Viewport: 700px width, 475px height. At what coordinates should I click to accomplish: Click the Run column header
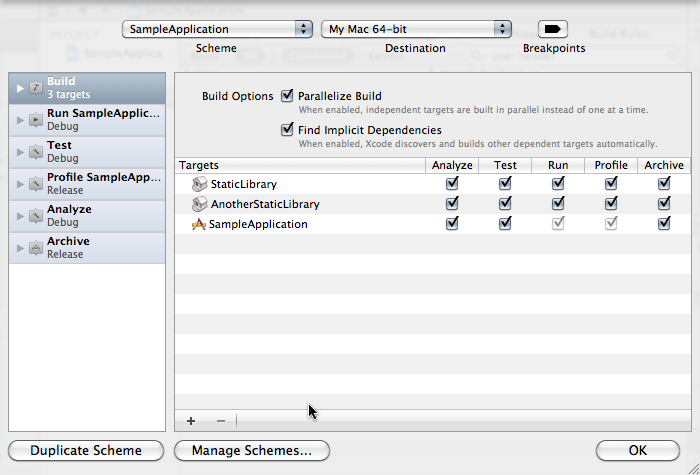coord(558,165)
